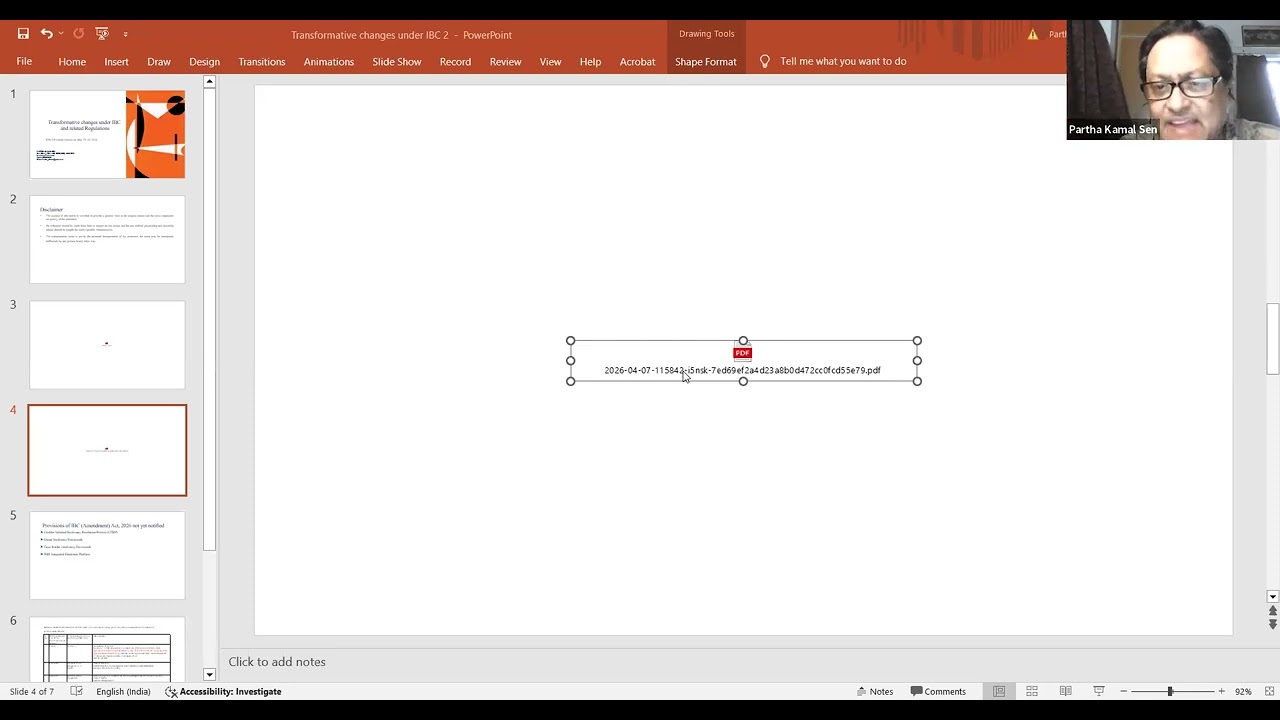The width and height of the screenshot is (1280, 720).
Task: Select slide 2 Disclaimer thumbnail
Action: pyautogui.click(x=107, y=240)
